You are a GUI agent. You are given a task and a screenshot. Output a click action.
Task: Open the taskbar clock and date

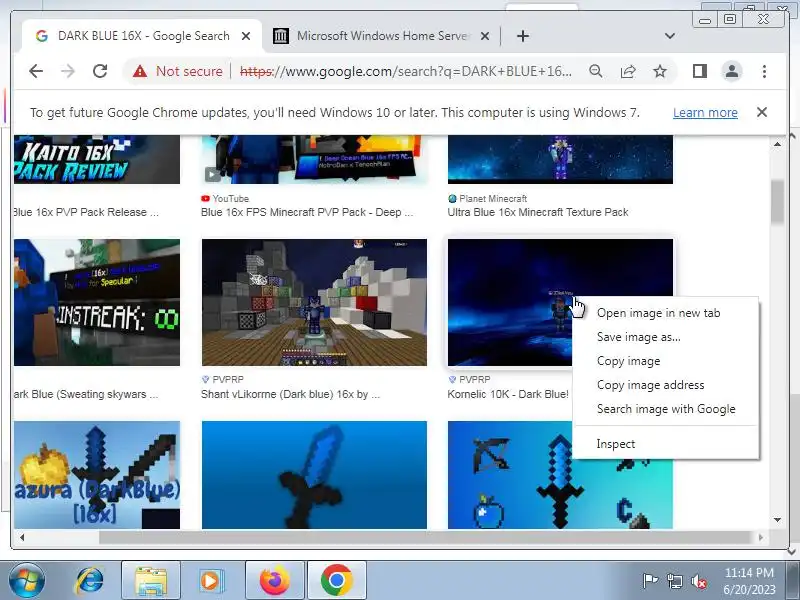click(749, 581)
